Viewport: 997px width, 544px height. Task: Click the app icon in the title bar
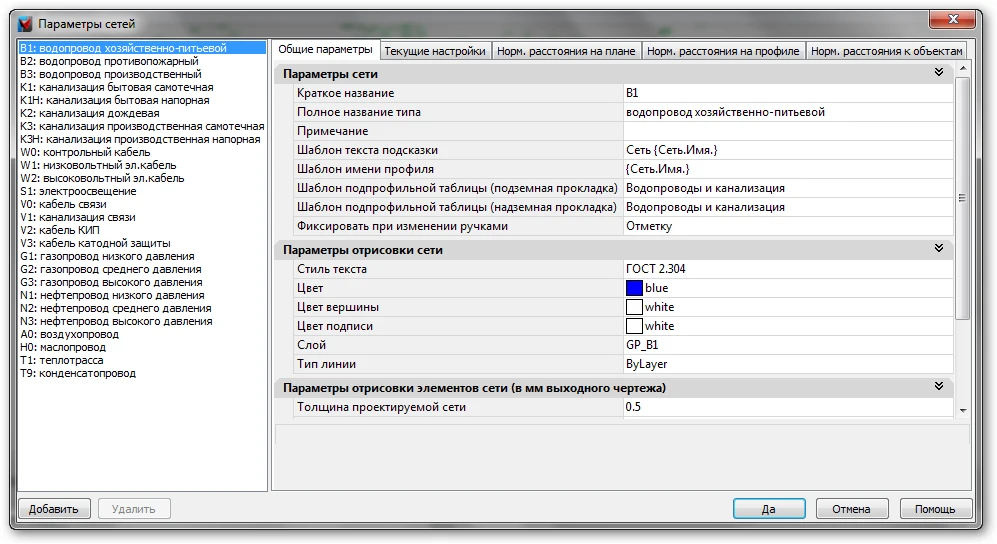[26, 23]
